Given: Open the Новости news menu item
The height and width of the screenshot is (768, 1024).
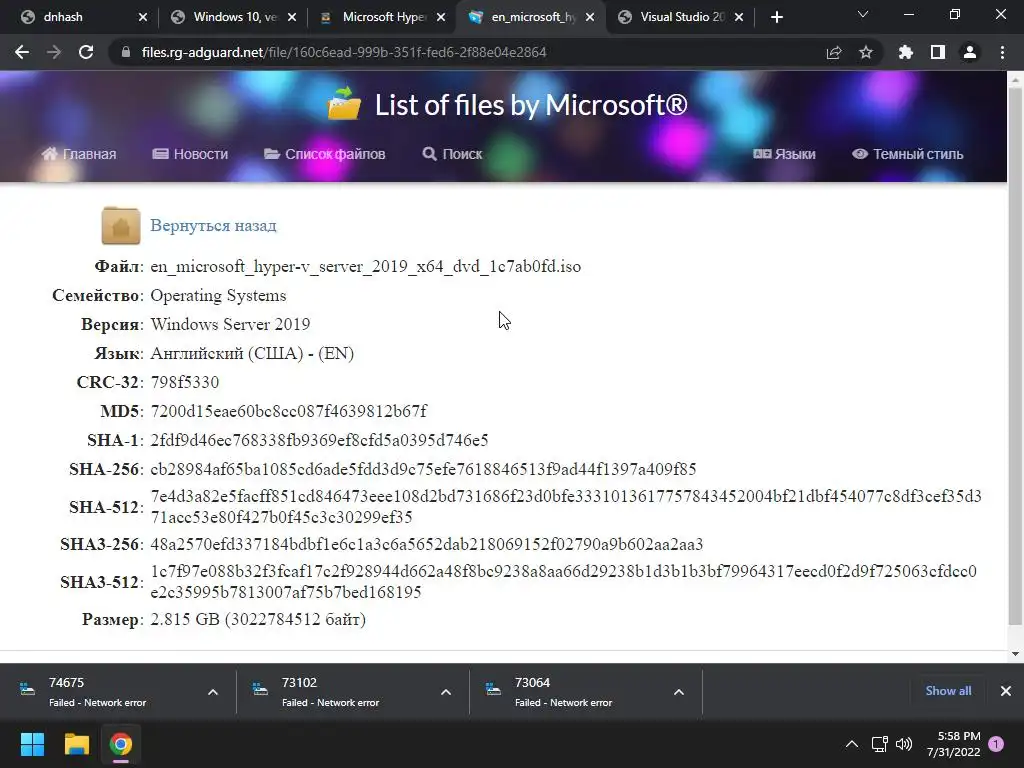Looking at the screenshot, I should 190,154.
